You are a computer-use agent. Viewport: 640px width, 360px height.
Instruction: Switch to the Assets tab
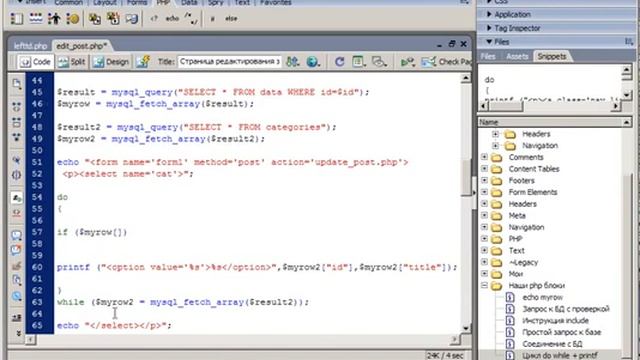[517, 56]
